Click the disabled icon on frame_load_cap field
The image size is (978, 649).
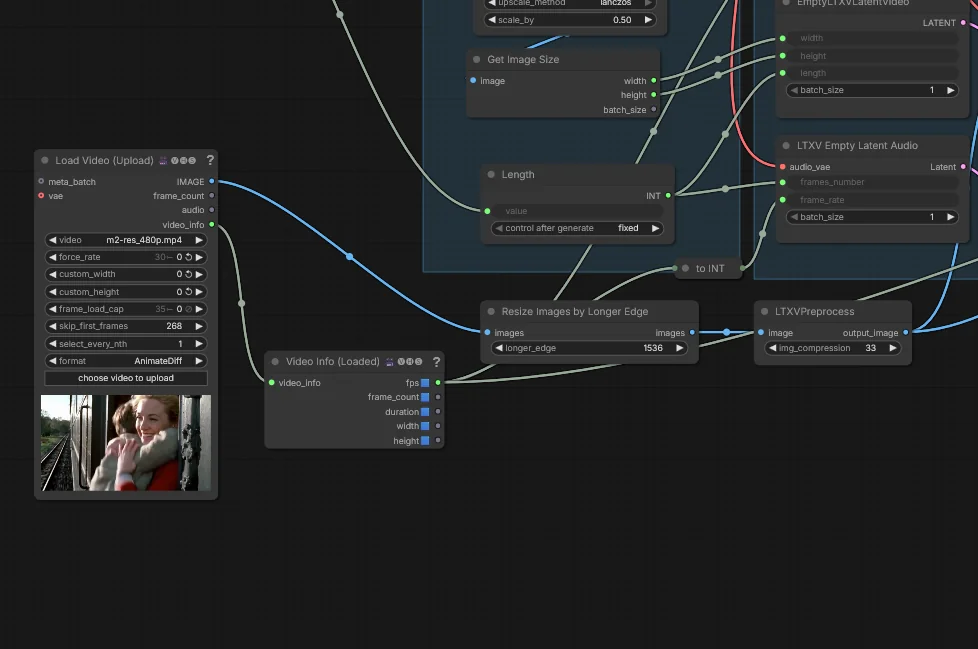coord(188,309)
